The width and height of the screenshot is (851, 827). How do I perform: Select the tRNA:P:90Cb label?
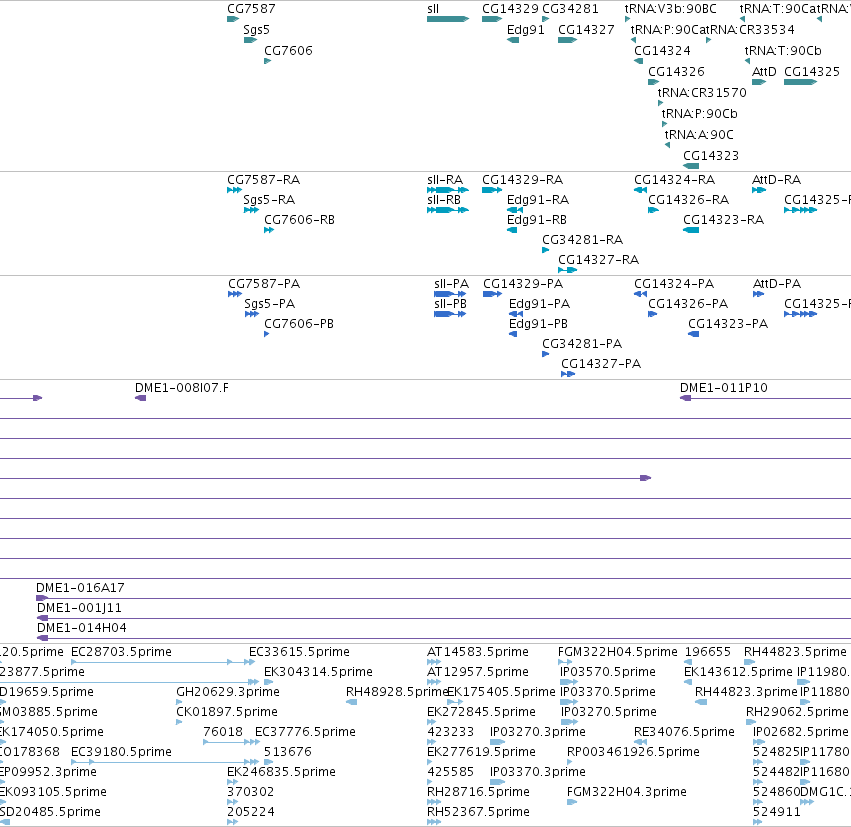tap(699, 114)
